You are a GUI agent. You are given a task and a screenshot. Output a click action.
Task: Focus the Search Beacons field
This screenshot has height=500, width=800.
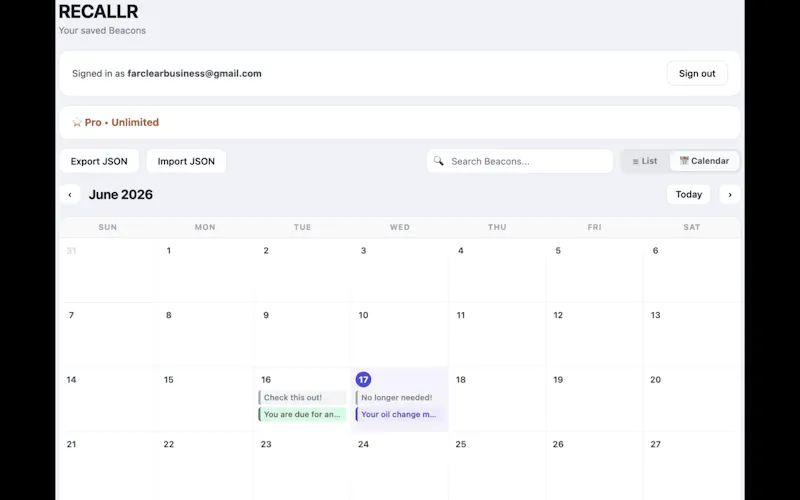point(520,161)
